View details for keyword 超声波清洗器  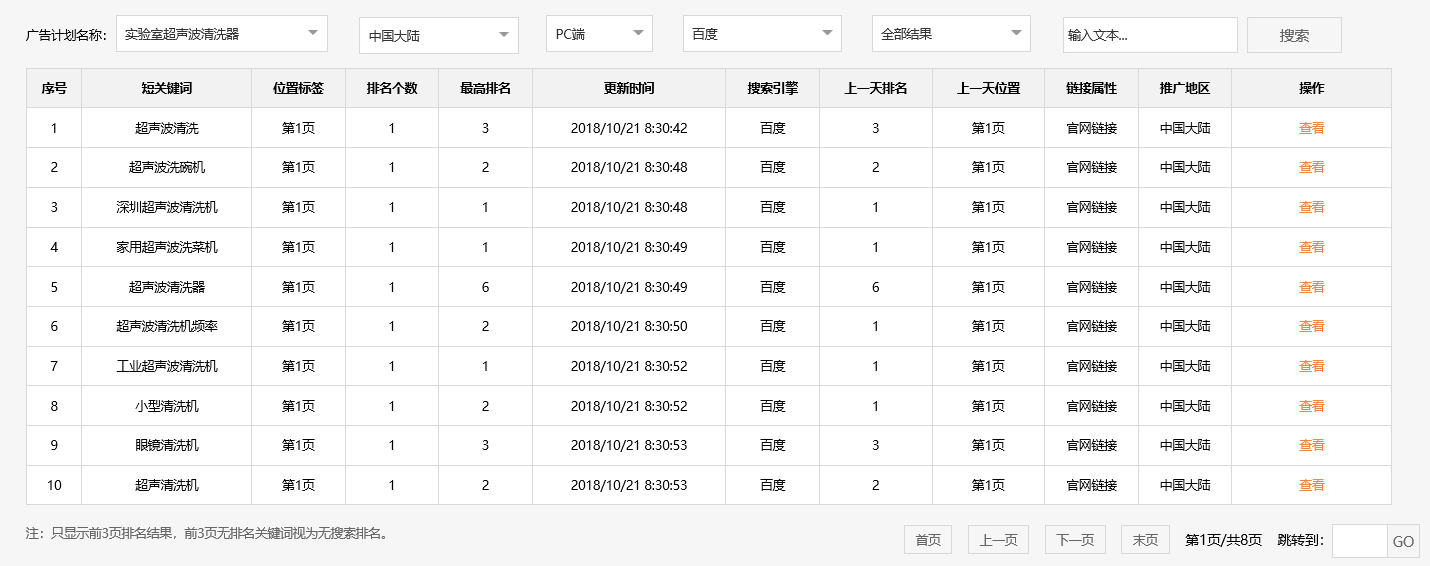coord(1311,287)
